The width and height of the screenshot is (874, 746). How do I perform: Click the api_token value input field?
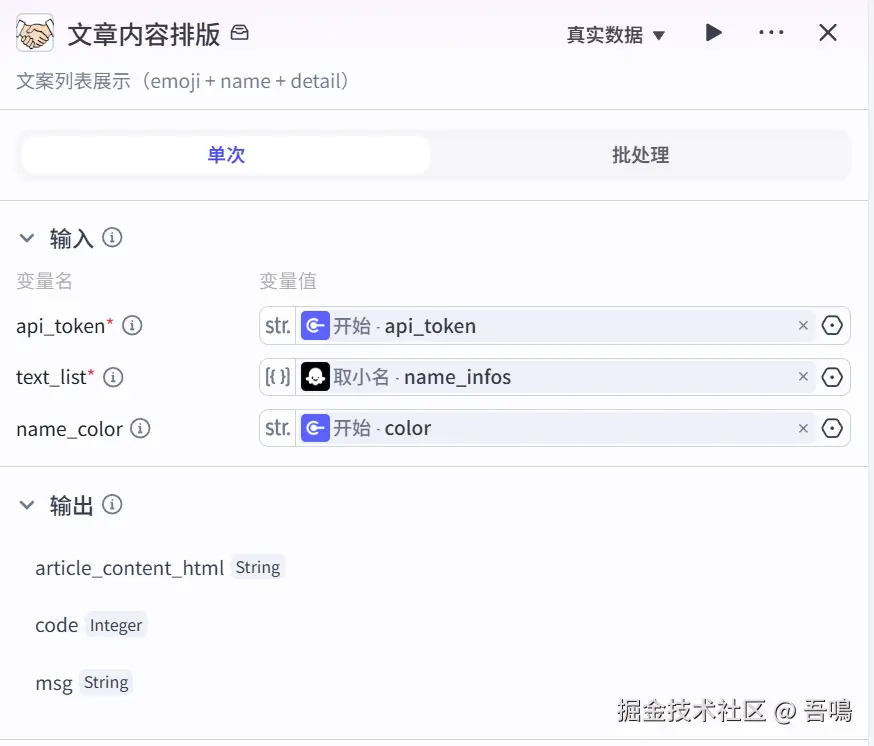(x=600, y=326)
